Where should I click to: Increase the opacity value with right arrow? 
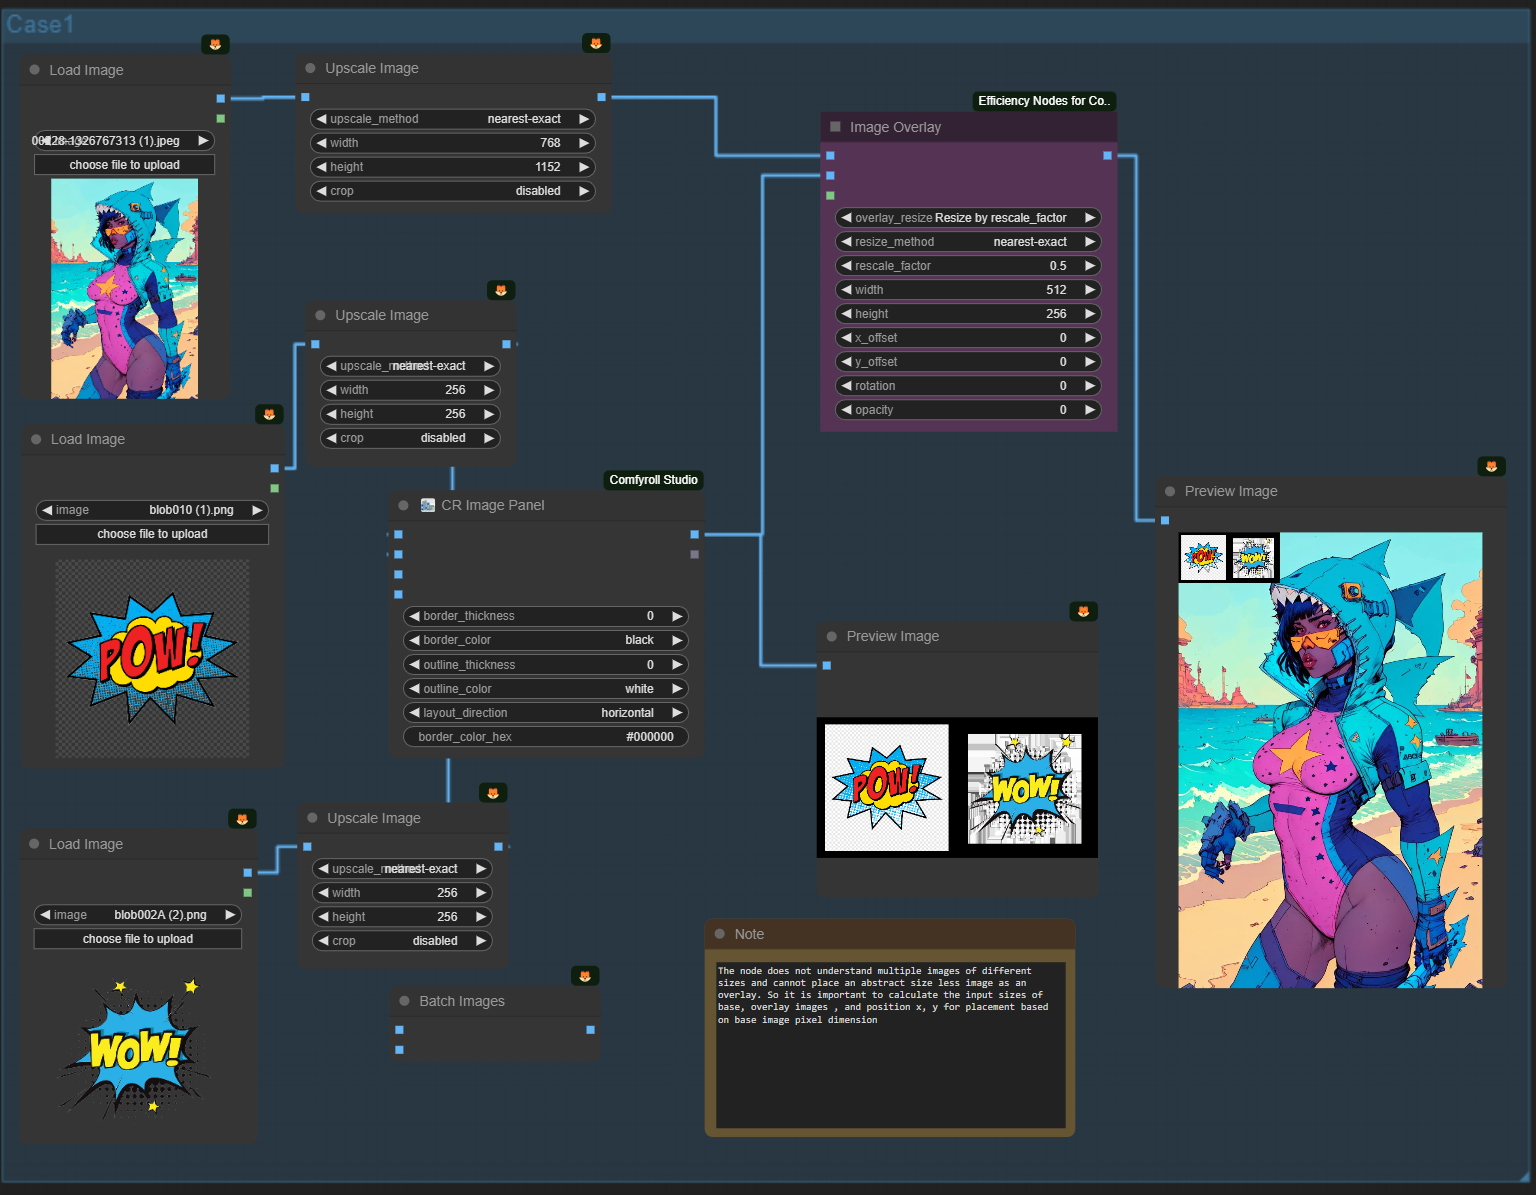click(1090, 410)
